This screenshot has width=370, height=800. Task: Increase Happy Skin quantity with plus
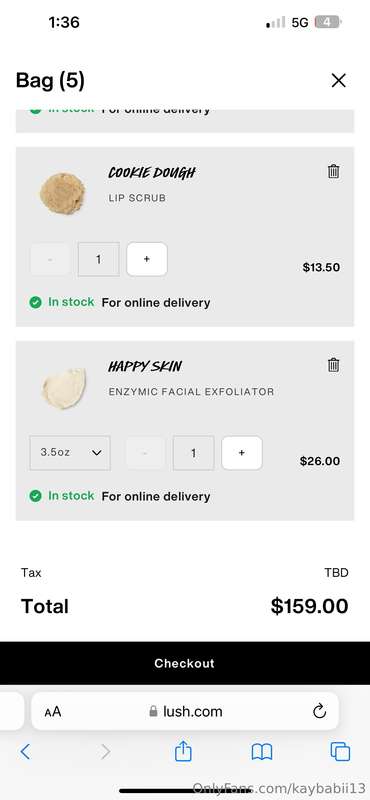[x=242, y=453]
